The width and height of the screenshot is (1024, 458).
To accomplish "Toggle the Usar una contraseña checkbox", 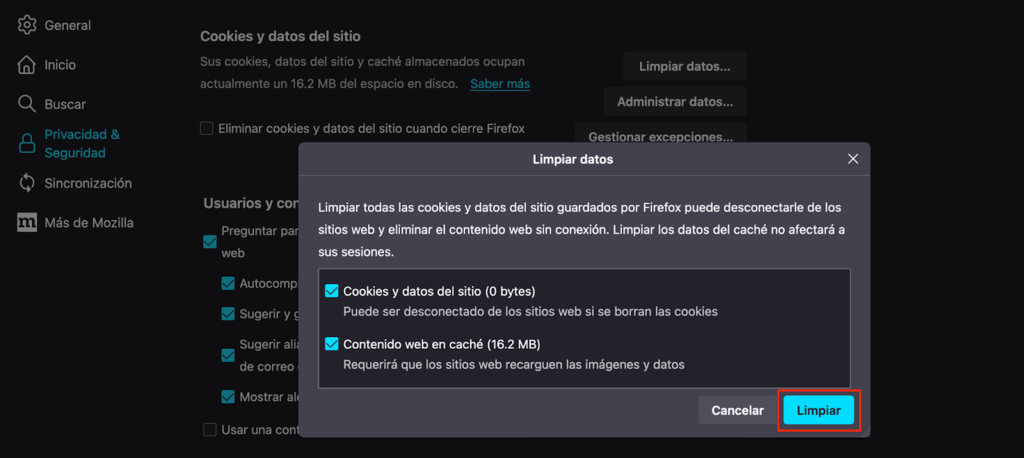I will tap(210, 430).
